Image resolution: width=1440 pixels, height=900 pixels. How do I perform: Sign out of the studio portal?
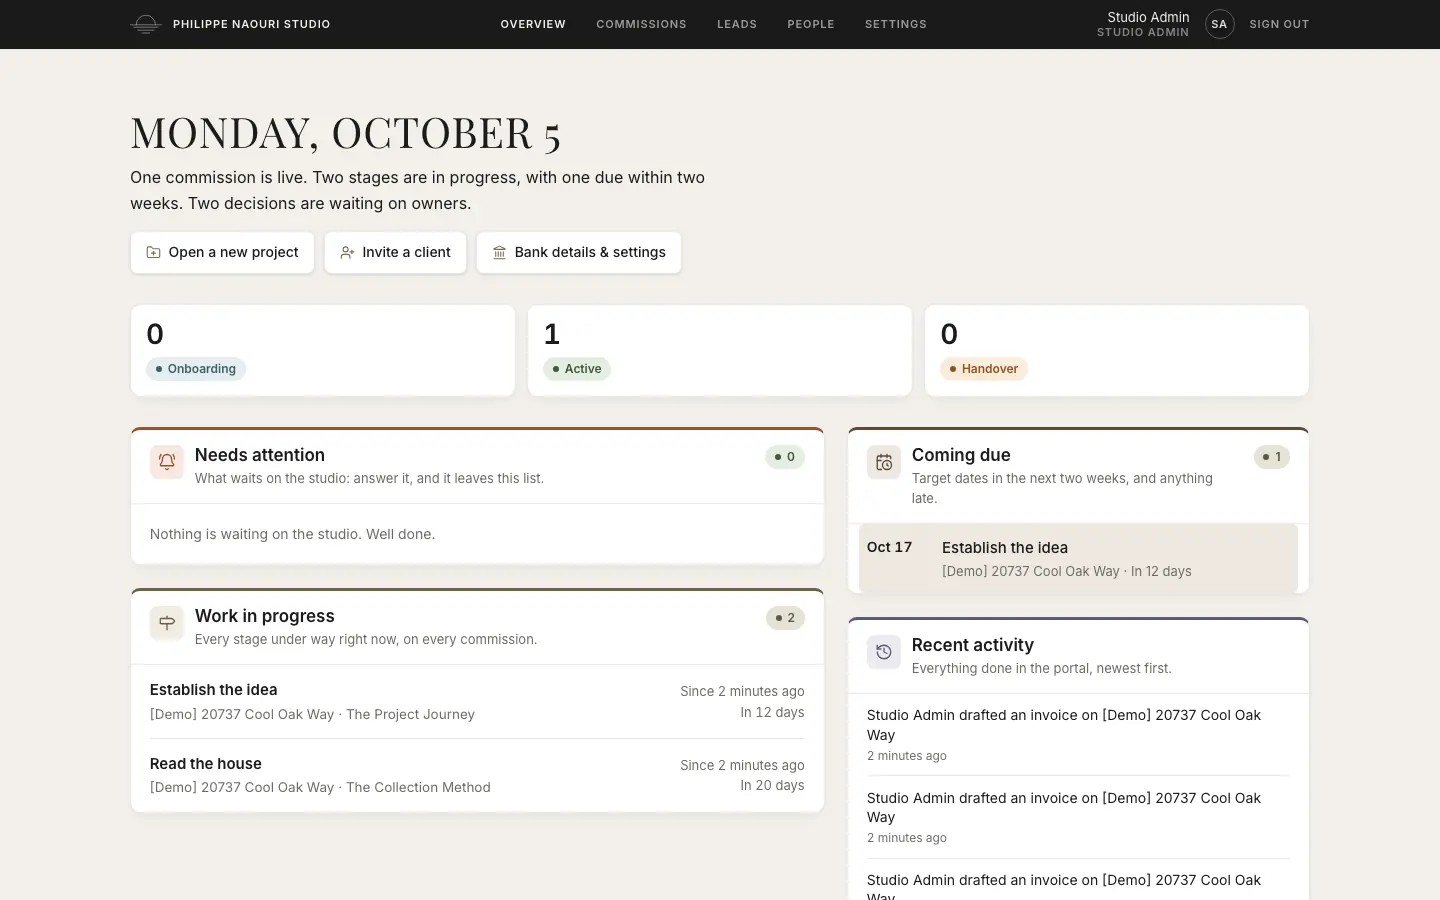tap(1279, 24)
